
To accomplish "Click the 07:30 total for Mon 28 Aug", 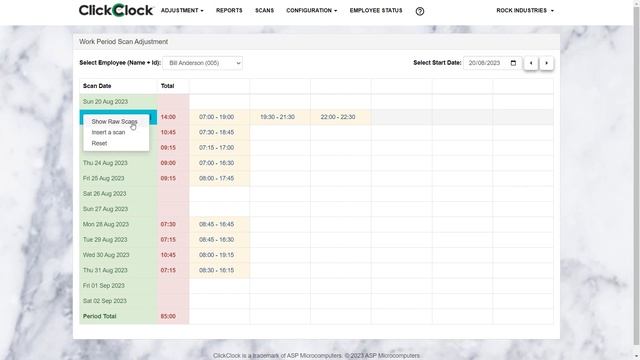I will [168, 224].
